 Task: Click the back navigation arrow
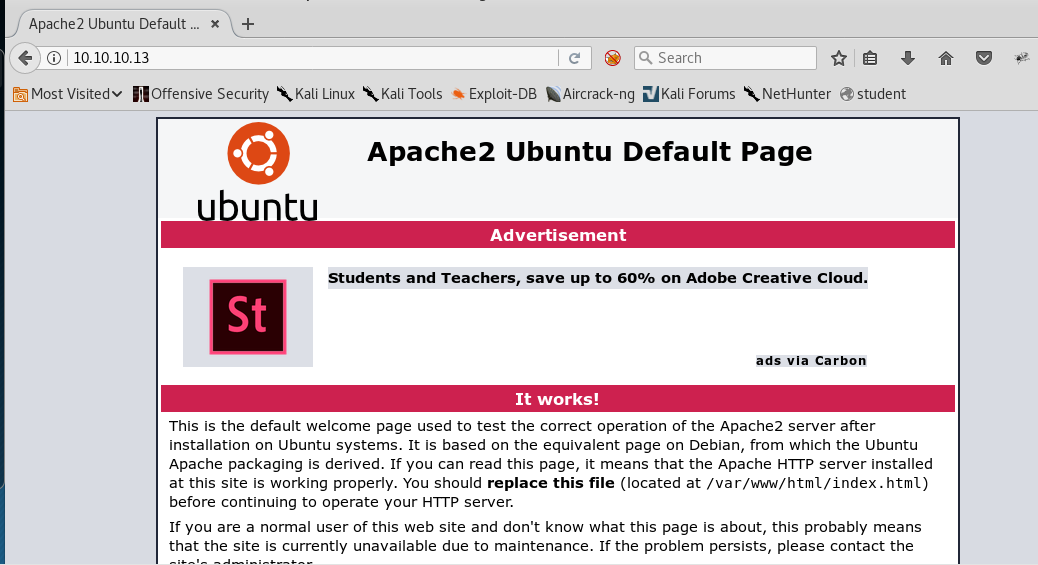[x=25, y=58]
